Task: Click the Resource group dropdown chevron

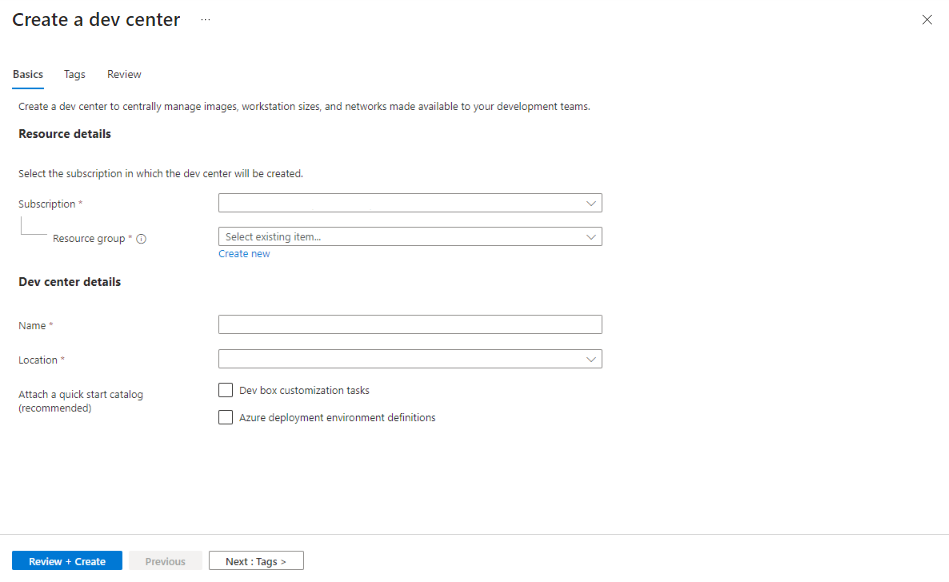Action: (591, 237)
